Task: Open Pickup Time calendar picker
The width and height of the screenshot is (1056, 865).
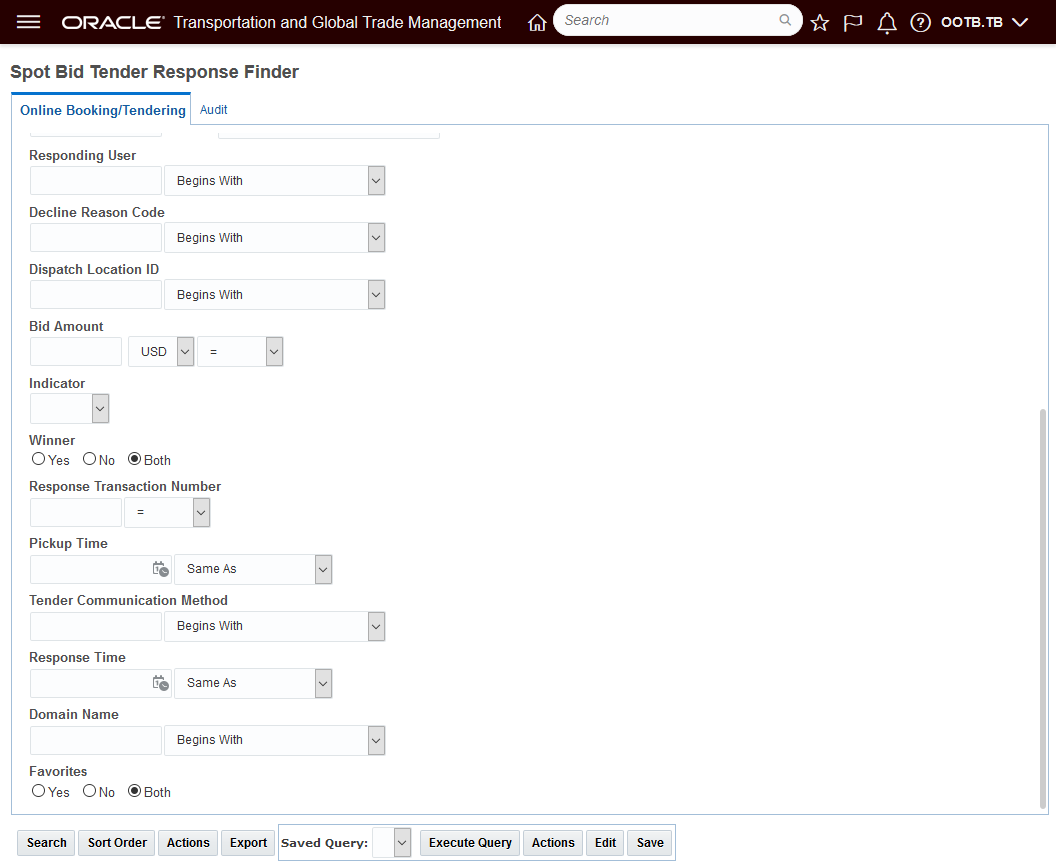Action: point(160,569)
